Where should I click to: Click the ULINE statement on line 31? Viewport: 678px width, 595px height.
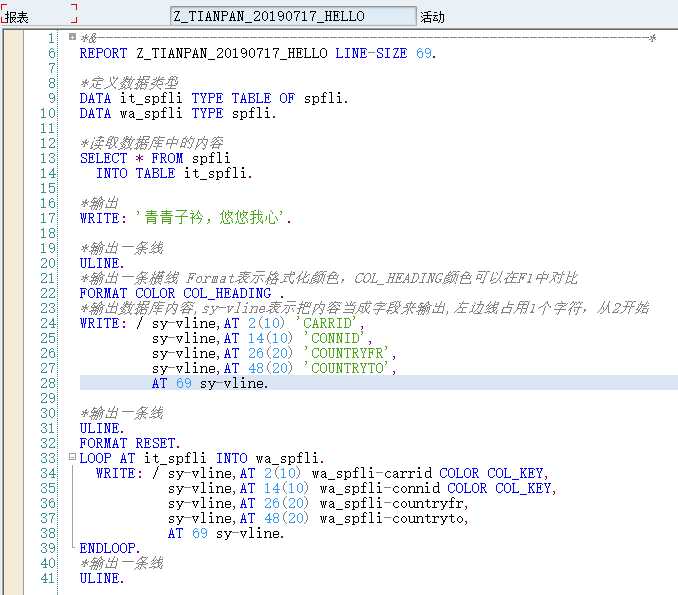point(102,429)
